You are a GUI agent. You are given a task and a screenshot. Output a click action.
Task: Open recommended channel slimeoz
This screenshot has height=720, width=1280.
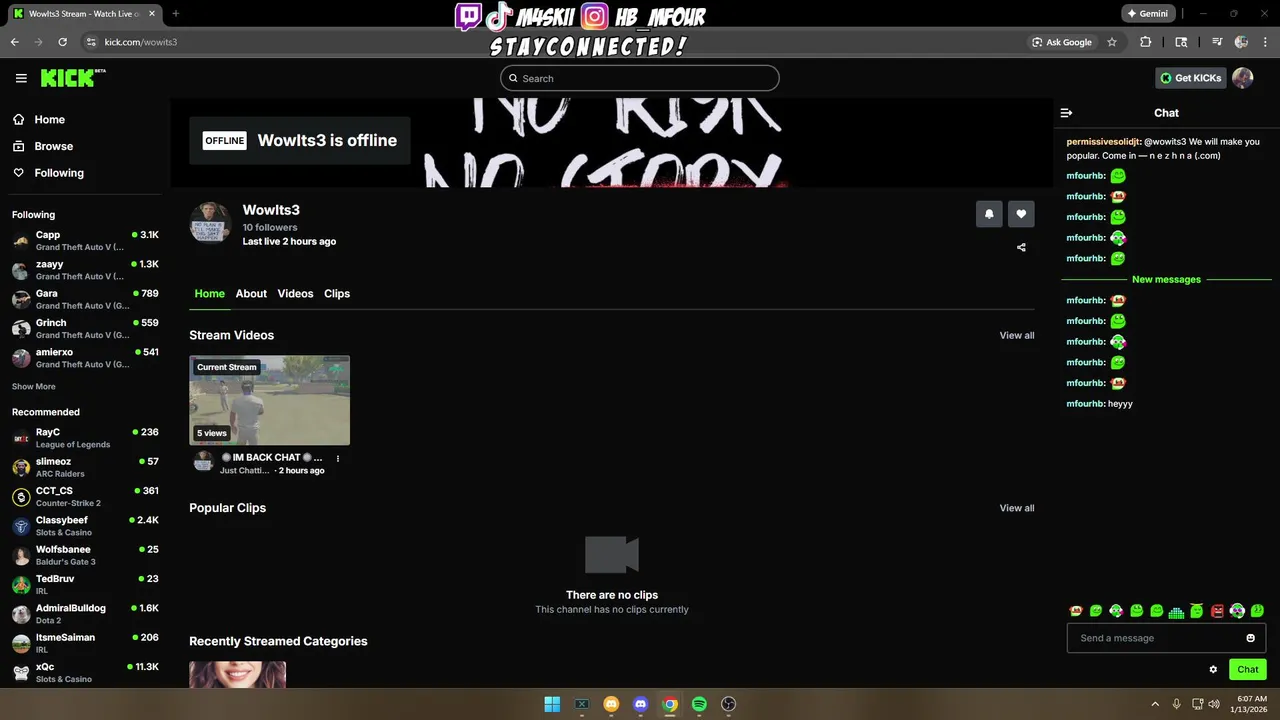85,467
